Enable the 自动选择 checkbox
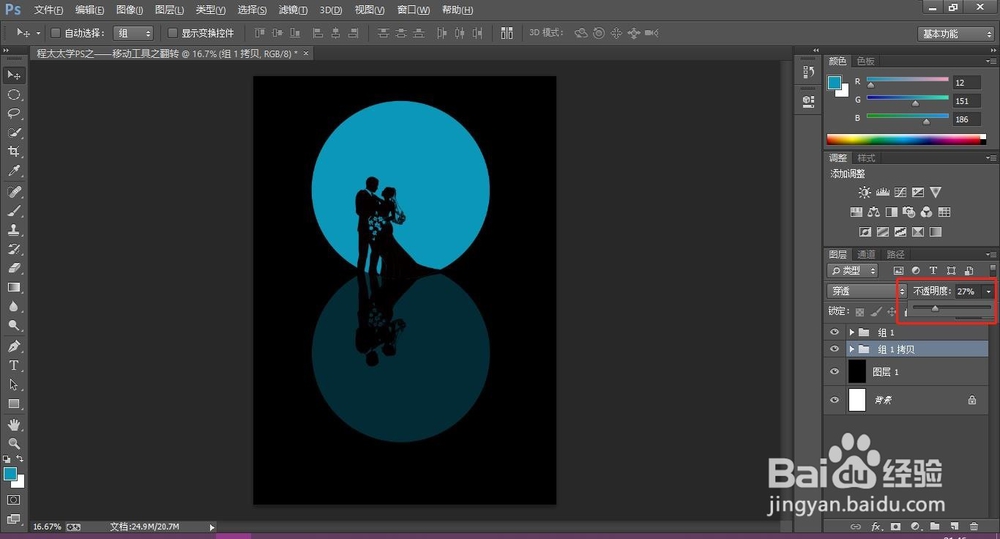This screenshot has width=1000, height=539. point(56,33)
